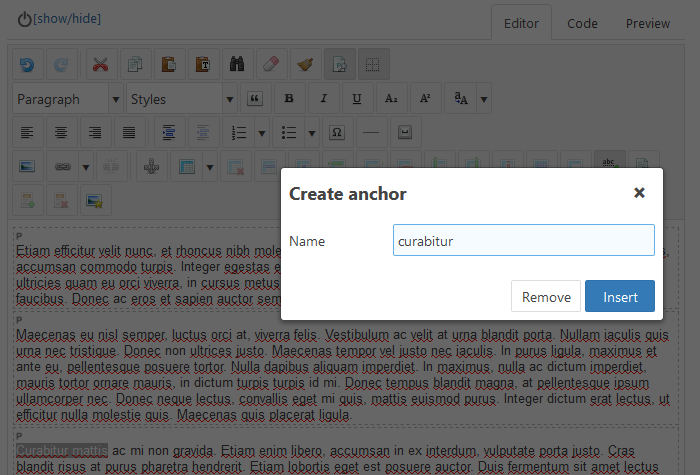This screenshot has width=700, height=475.
Task: Insert a blockquote
Action: [x=255, y=99]
